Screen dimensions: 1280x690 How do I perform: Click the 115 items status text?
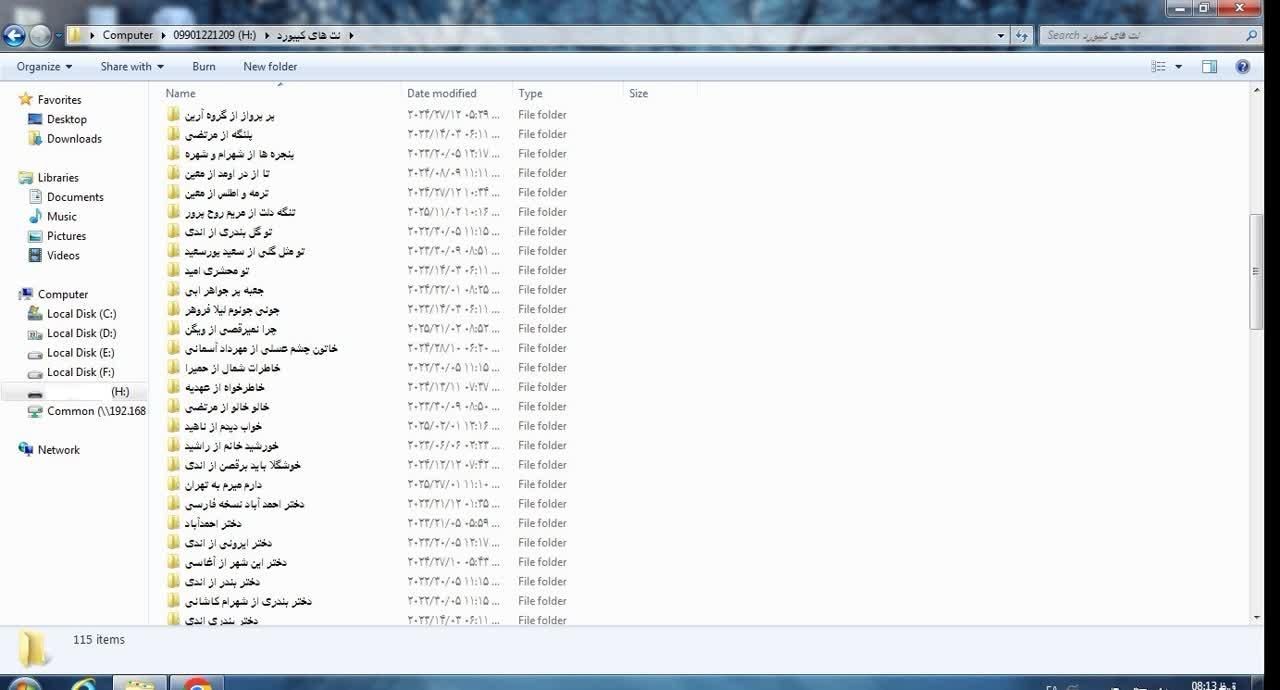[98, 640]
